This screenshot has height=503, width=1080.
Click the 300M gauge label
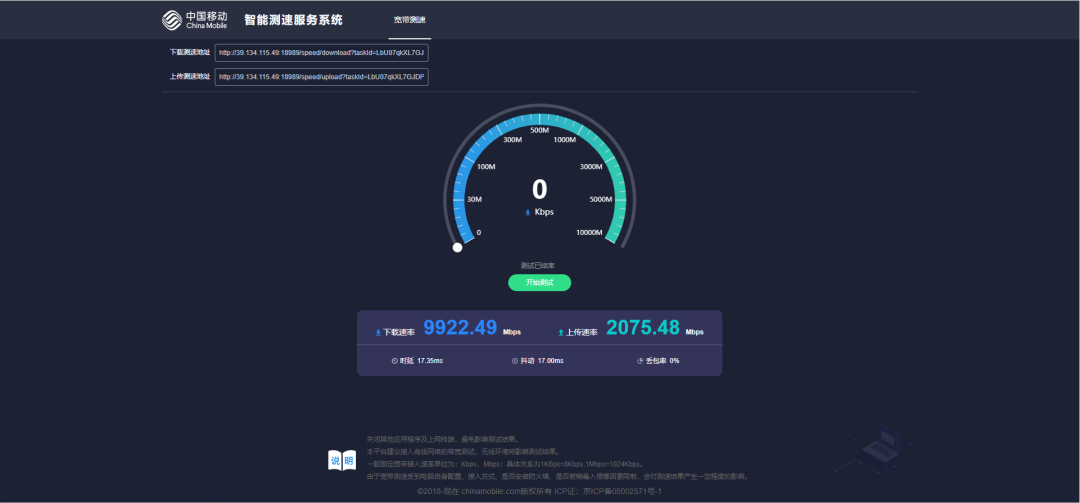[513, 140]
